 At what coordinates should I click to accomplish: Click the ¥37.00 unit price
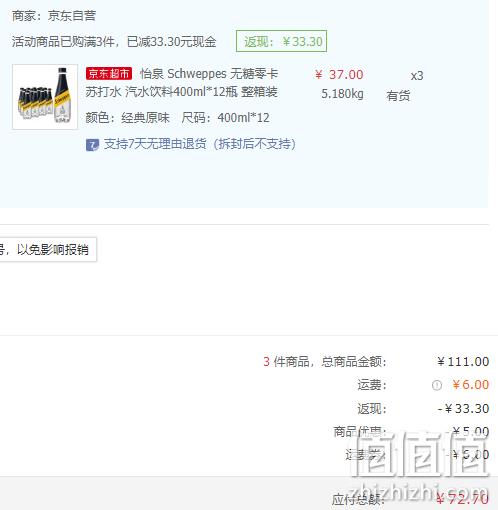(339, 75)
